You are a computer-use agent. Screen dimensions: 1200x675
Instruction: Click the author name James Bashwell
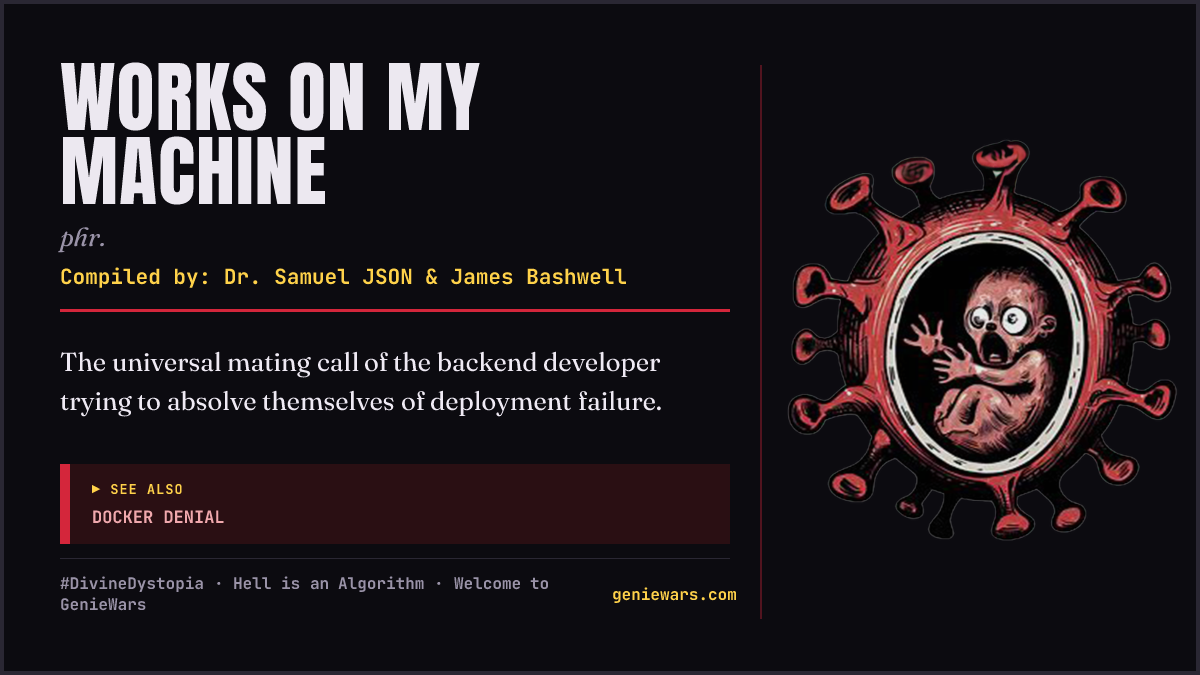(538, 277)
